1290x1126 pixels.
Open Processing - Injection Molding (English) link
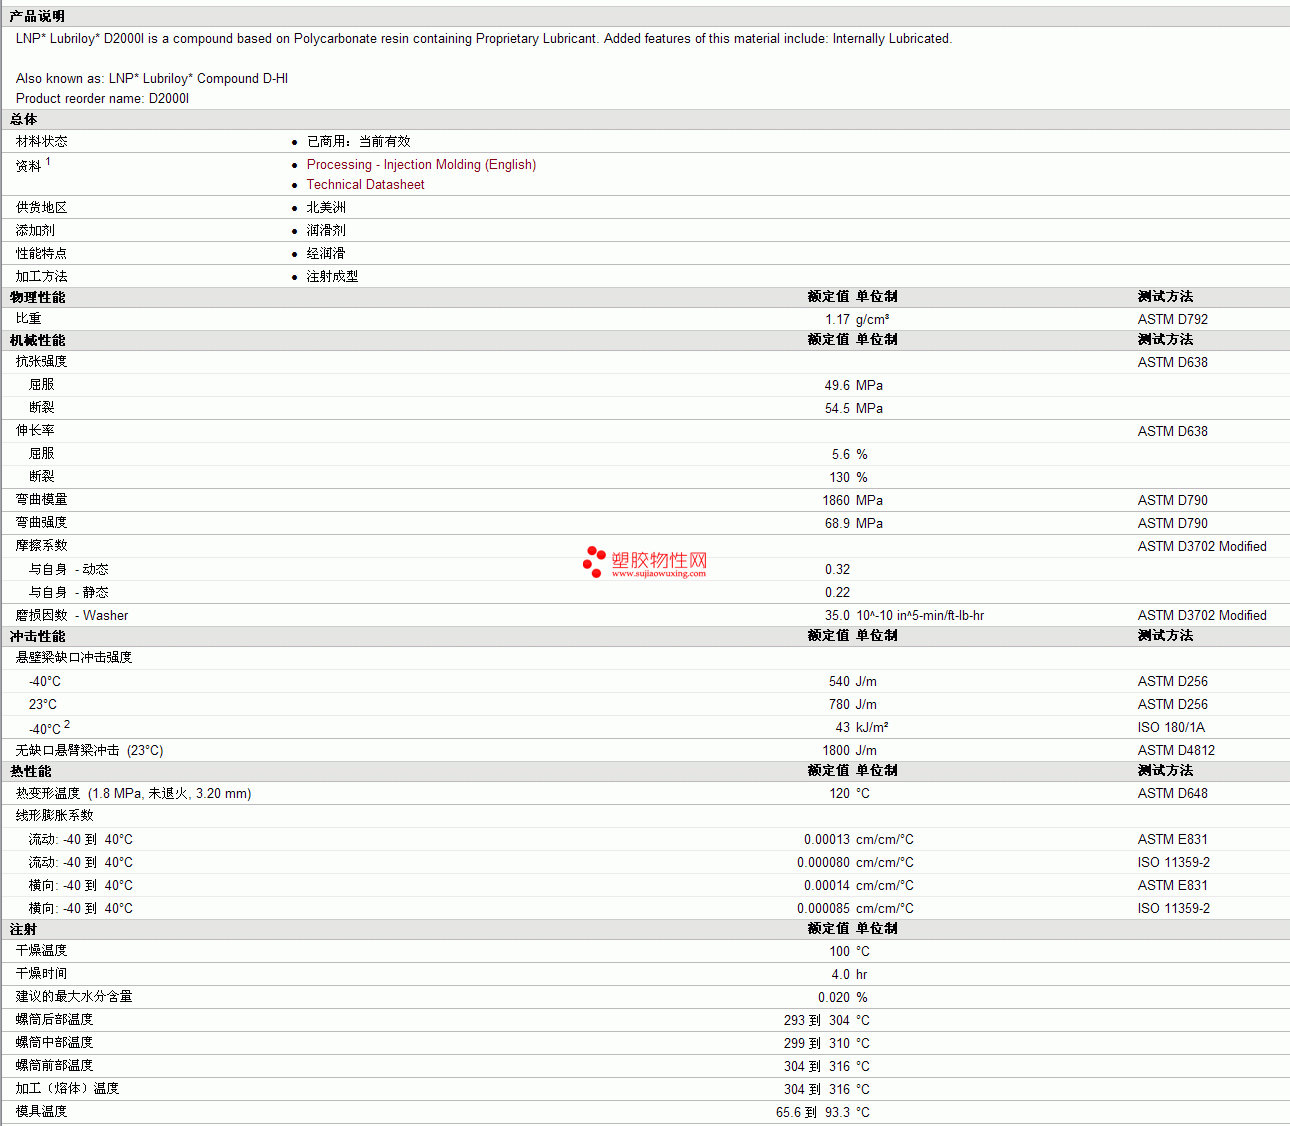point(421,165)
